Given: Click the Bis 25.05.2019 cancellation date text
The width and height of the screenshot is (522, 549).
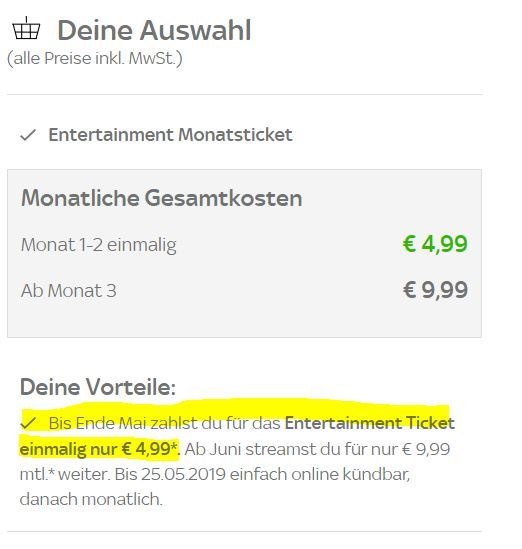Looking at the screenshot, I should click(170, 474).
